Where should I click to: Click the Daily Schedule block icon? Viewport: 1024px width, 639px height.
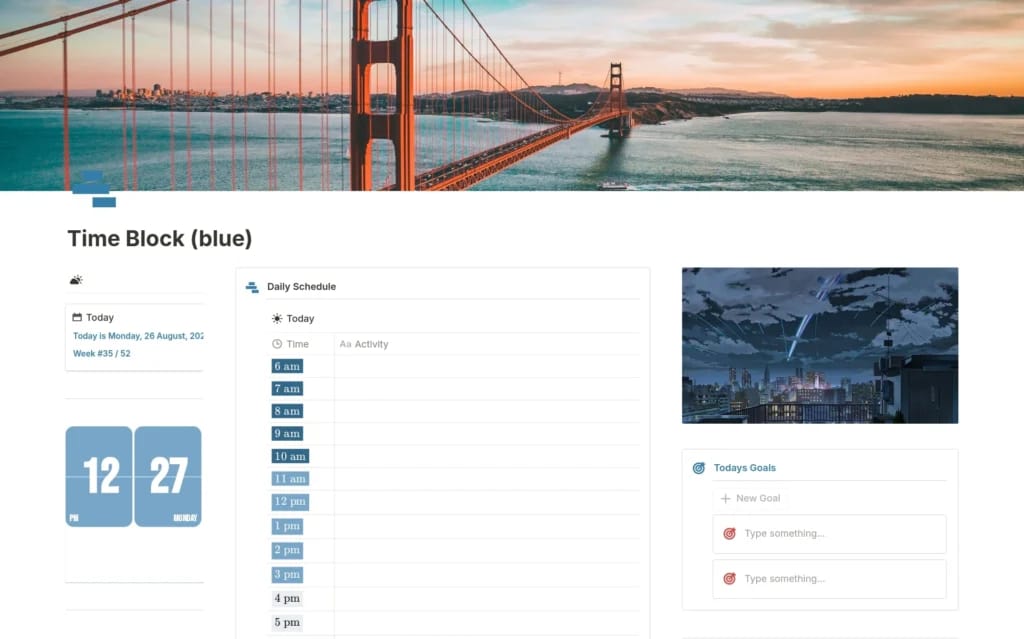[252, 287]
